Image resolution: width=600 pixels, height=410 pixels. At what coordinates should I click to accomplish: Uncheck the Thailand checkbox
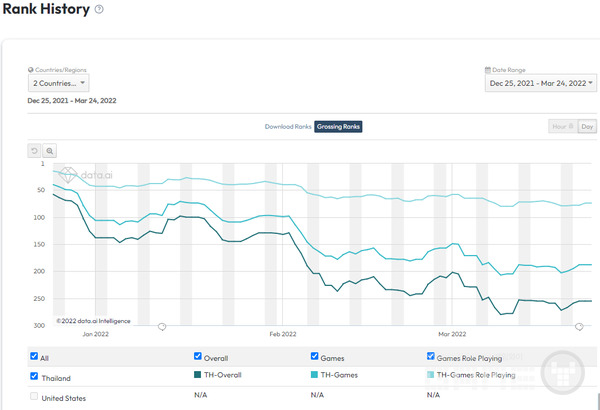coord(35,376)
